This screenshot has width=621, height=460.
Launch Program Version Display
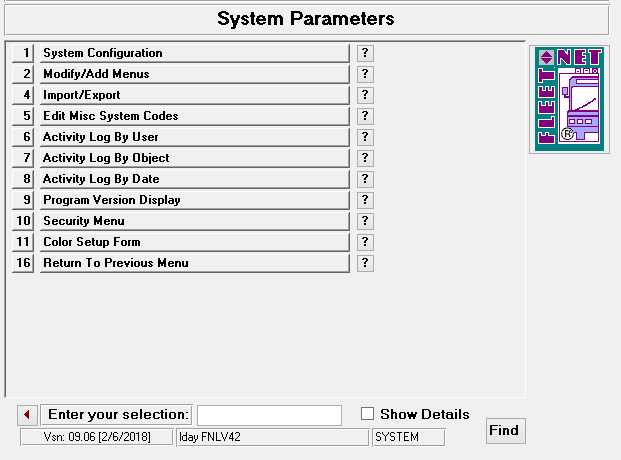coord(194,200)
